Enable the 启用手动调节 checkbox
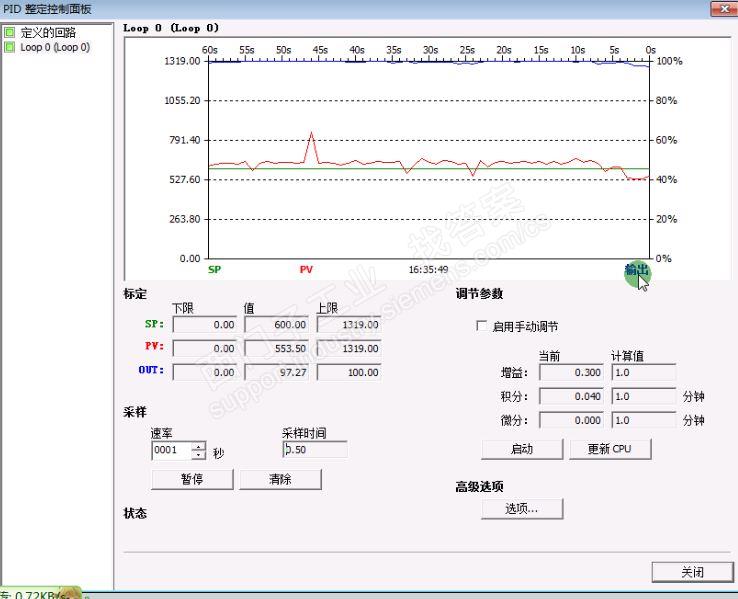 481,326
